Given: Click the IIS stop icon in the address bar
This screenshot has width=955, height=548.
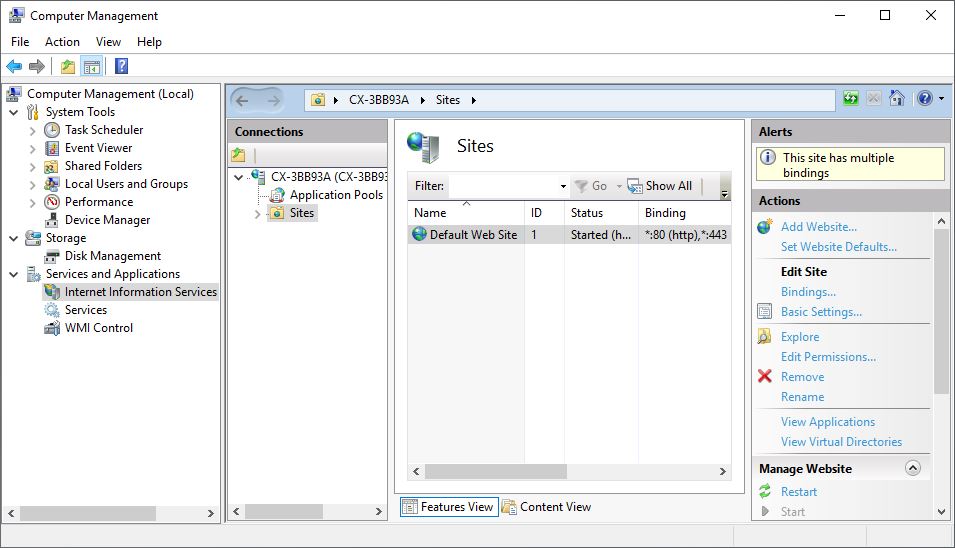Looking at the screenshot, I should pyautogui.click(x=873, y=98).
